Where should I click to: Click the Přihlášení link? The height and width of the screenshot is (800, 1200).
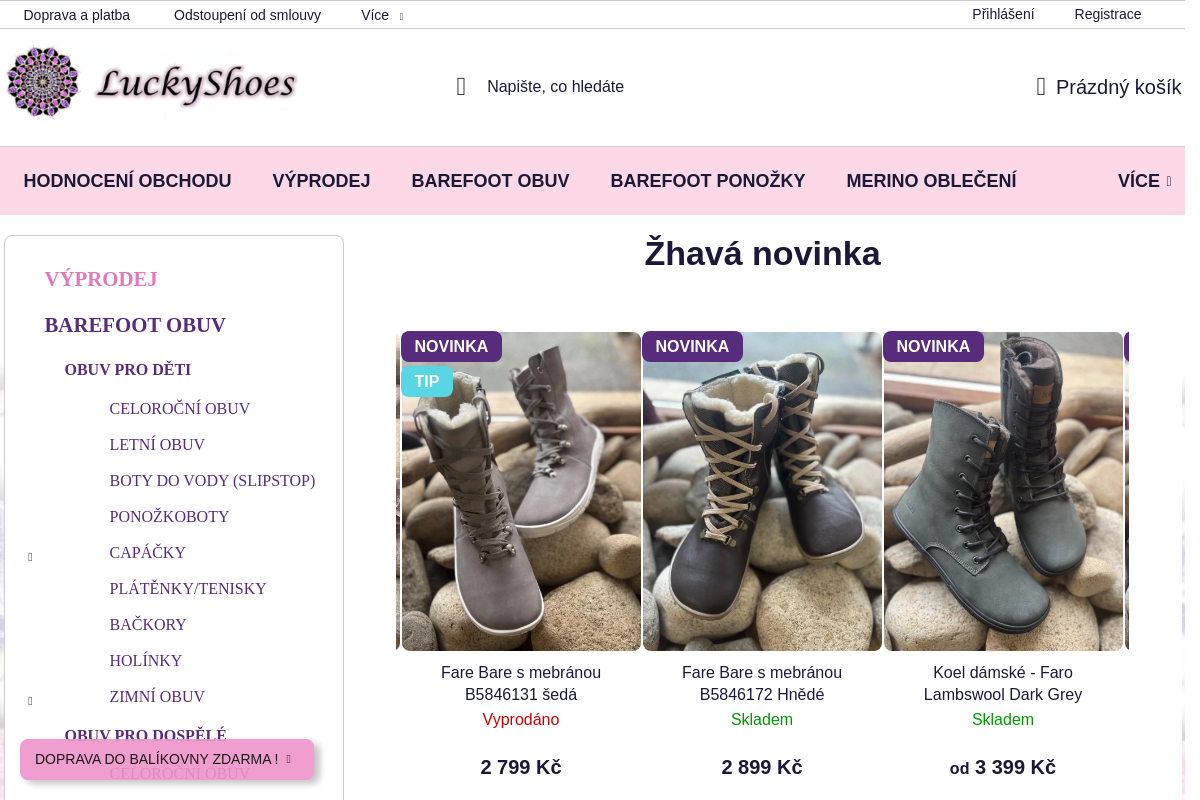[x=1003, y=14]
